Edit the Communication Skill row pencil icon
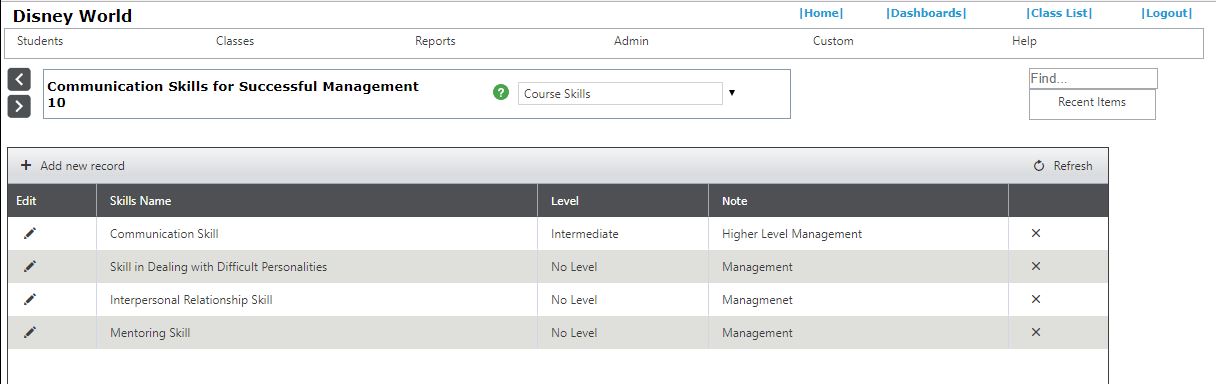Image resolution: width=1216 pixels, height=384 pixels. 30,233
